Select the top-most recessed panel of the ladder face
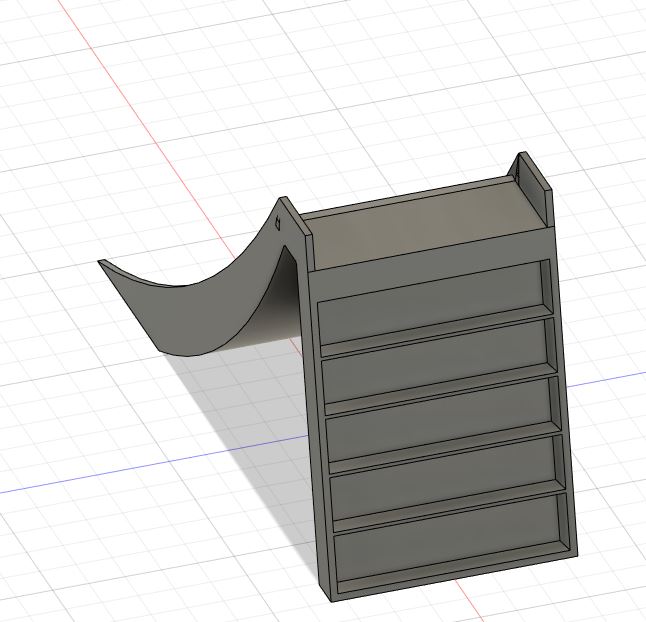Image resolution: width=646 pixels, height=622 pixels. tap(432, 303)
